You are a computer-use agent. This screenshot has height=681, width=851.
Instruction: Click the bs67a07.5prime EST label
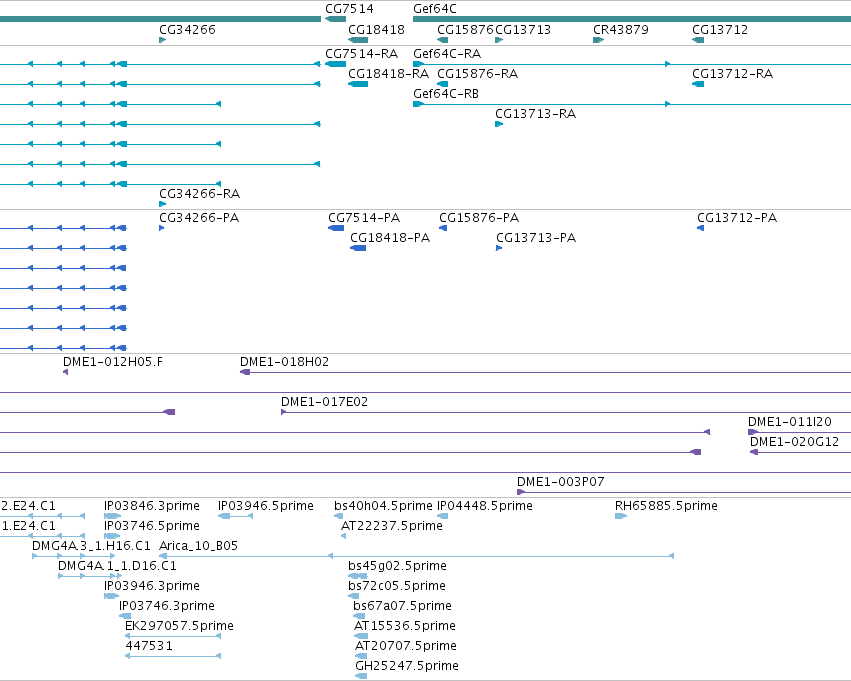(x=402, y=606)
